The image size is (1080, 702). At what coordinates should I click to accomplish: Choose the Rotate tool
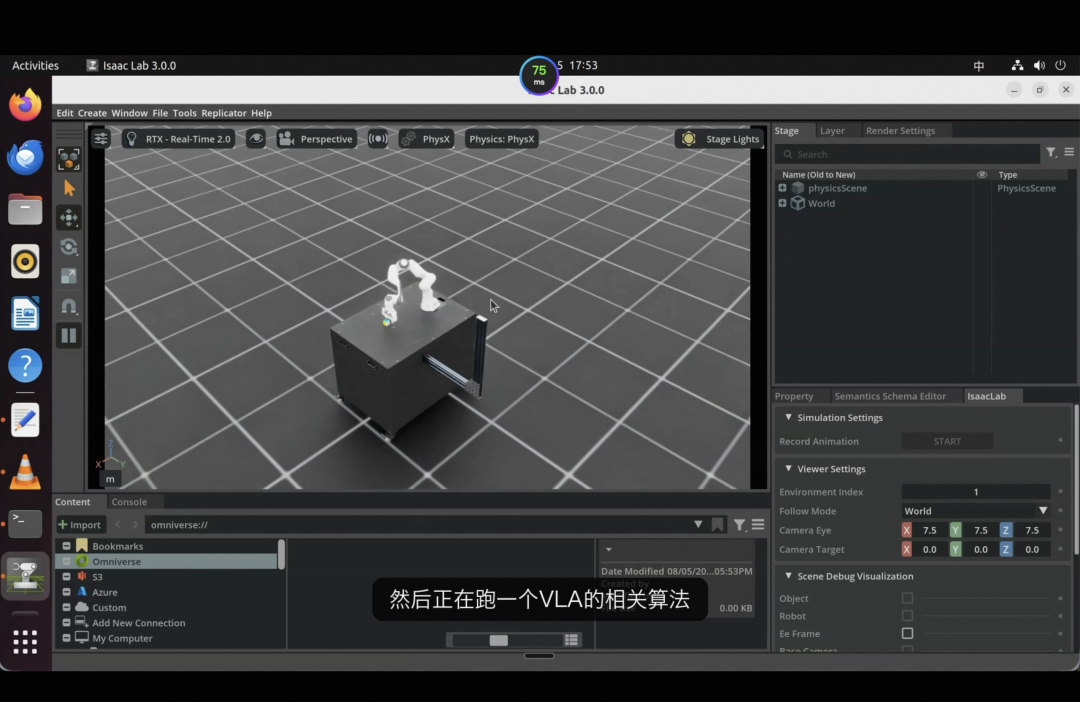point(69,247)
